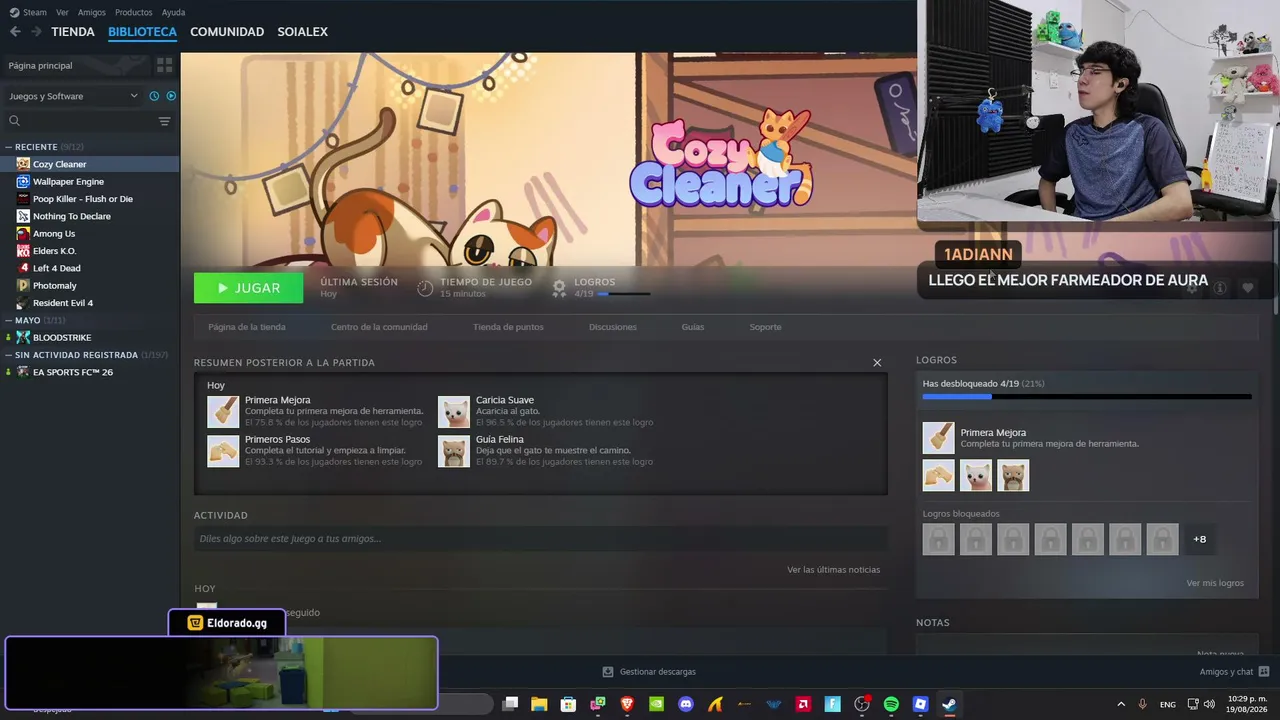
Task: Click the green JUGAR button
Action: [x=249, y=288]
